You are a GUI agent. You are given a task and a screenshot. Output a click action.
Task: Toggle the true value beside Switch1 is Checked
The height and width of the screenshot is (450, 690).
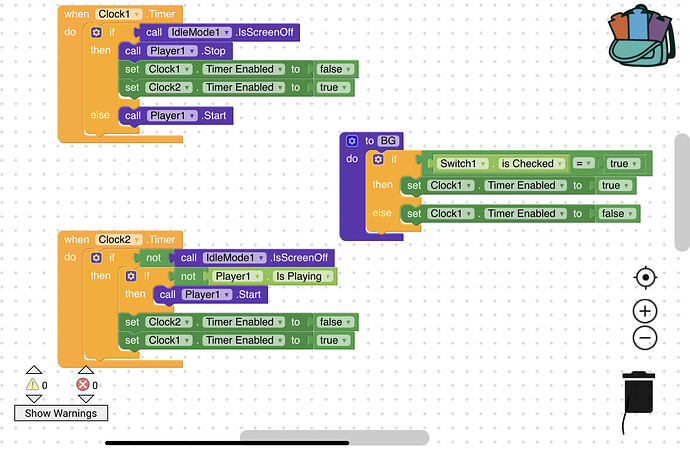point(623,164)
